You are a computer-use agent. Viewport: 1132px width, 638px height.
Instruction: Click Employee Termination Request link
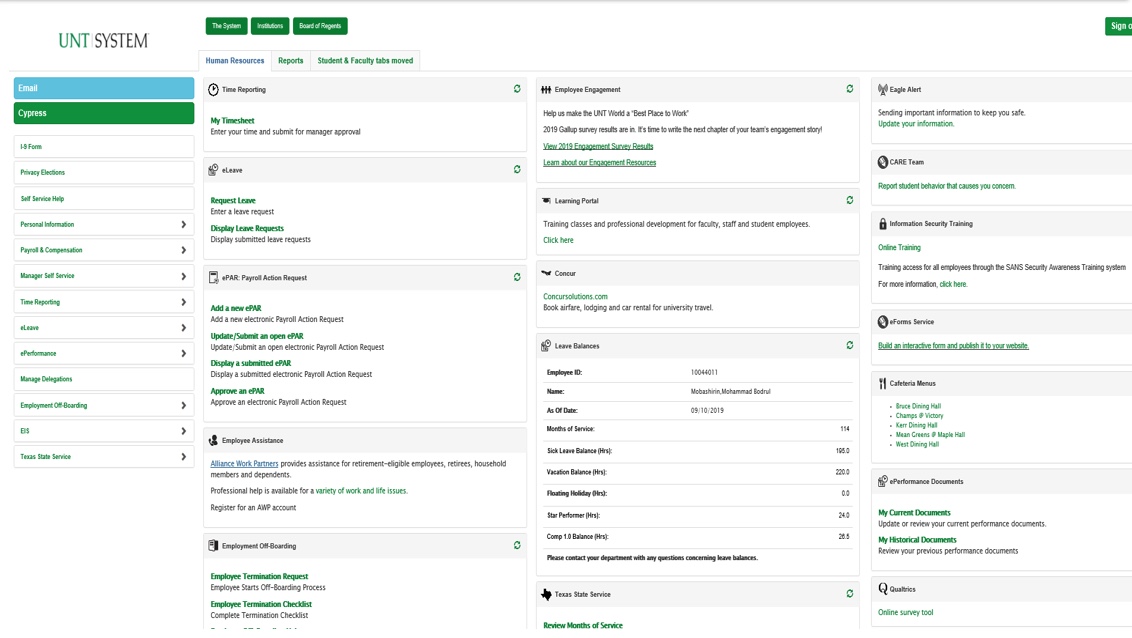(x=259, y=577)
